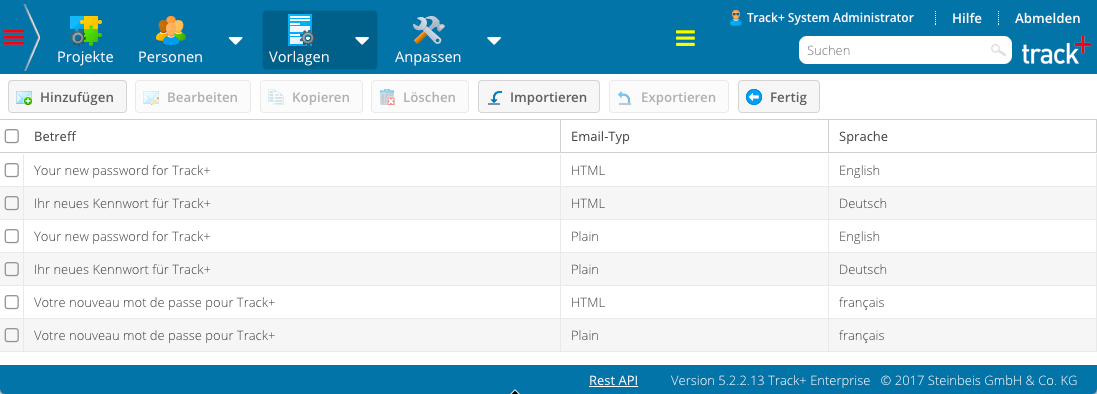Image resolution: width=1097 pixels, height=394 pixels.
Task: Check the Deutsch Plain Kennwort template row
Action: click(x=12, y=269)
